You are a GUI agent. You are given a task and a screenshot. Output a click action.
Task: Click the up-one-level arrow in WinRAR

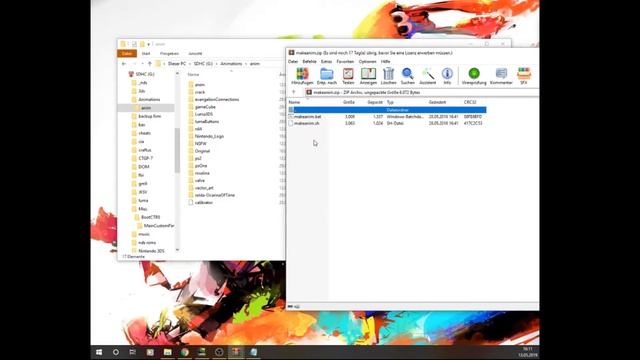coord(293,92)
